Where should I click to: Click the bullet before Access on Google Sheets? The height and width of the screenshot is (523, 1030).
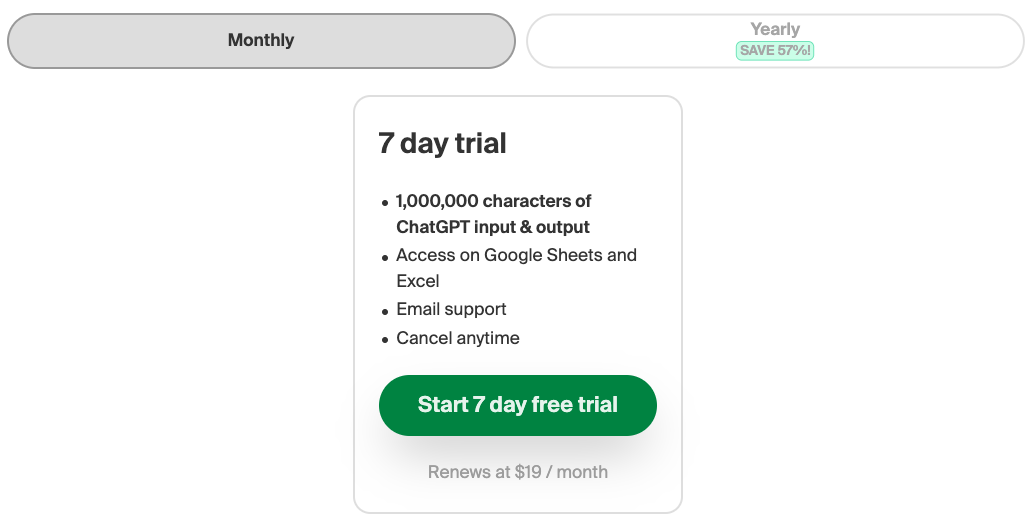385,258
